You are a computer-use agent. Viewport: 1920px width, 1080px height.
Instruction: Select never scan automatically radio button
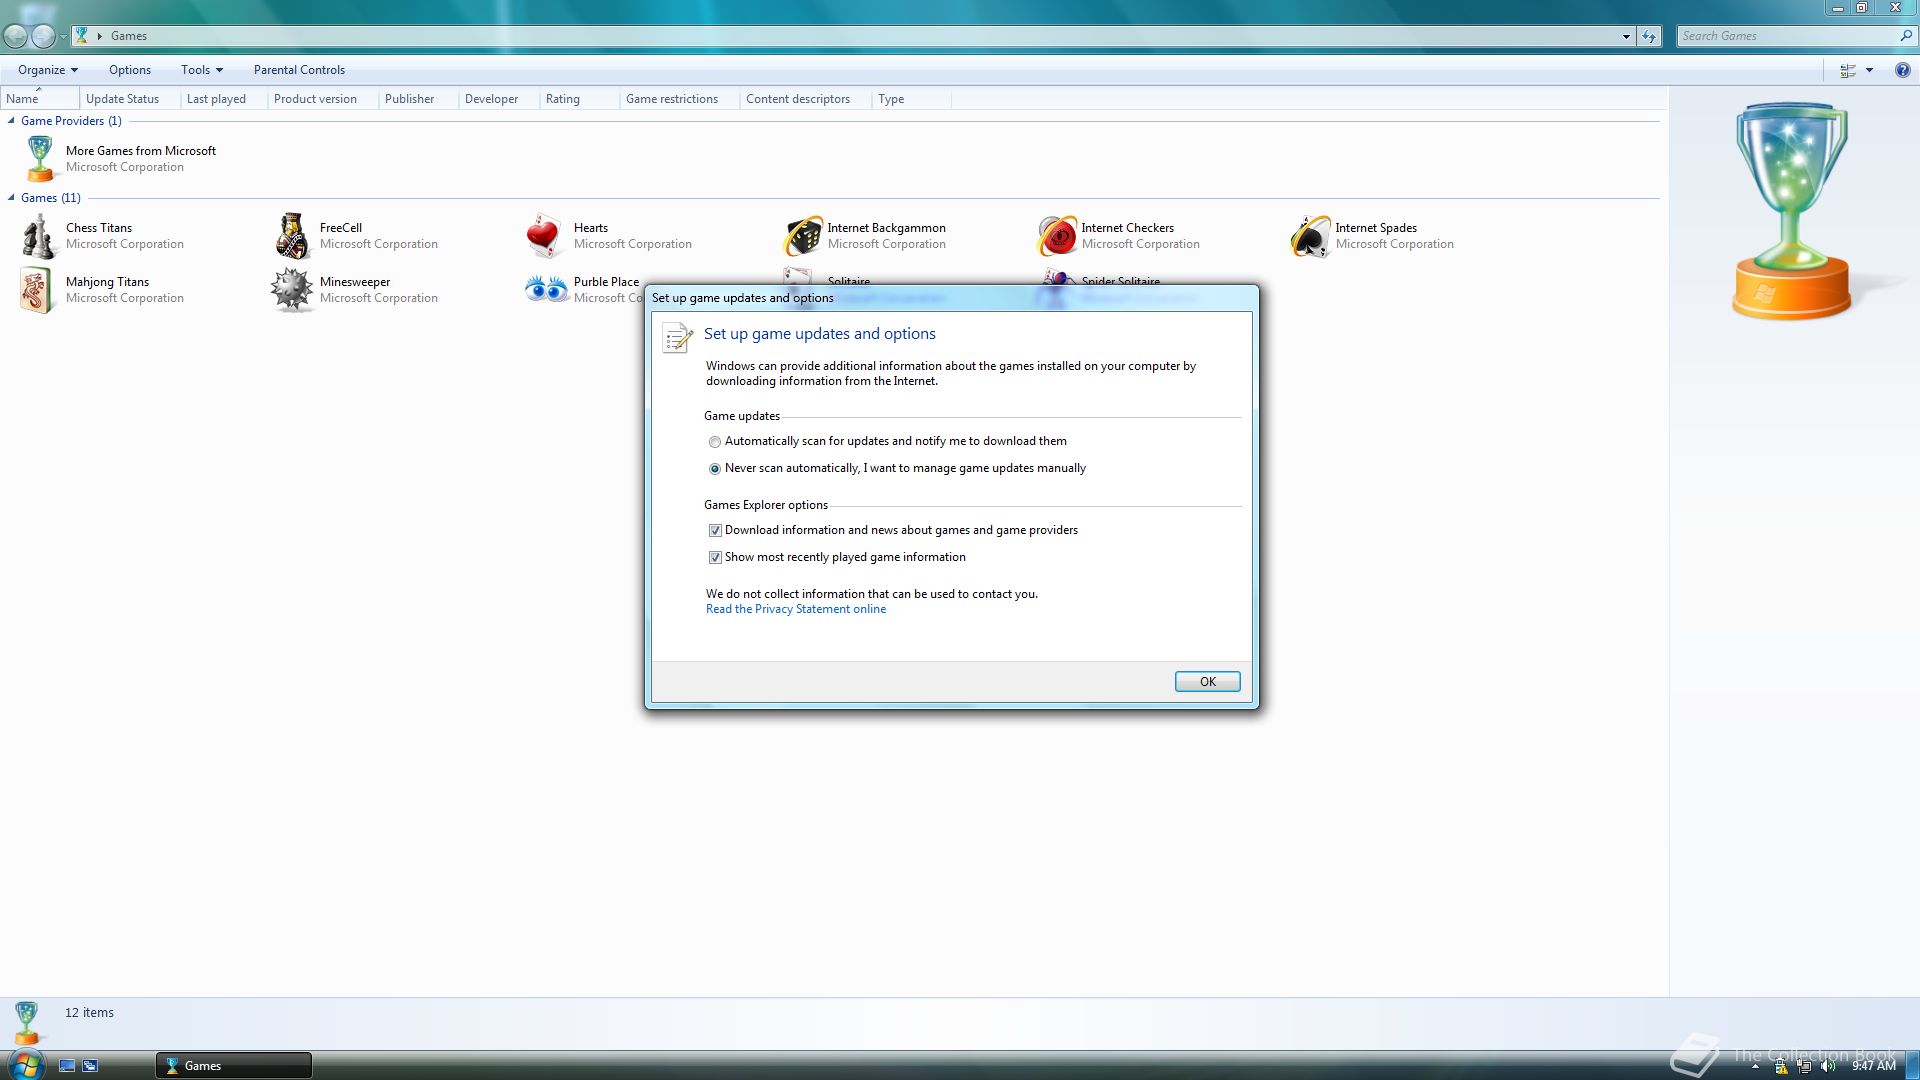pyautogui.click(x=714, y=469)
